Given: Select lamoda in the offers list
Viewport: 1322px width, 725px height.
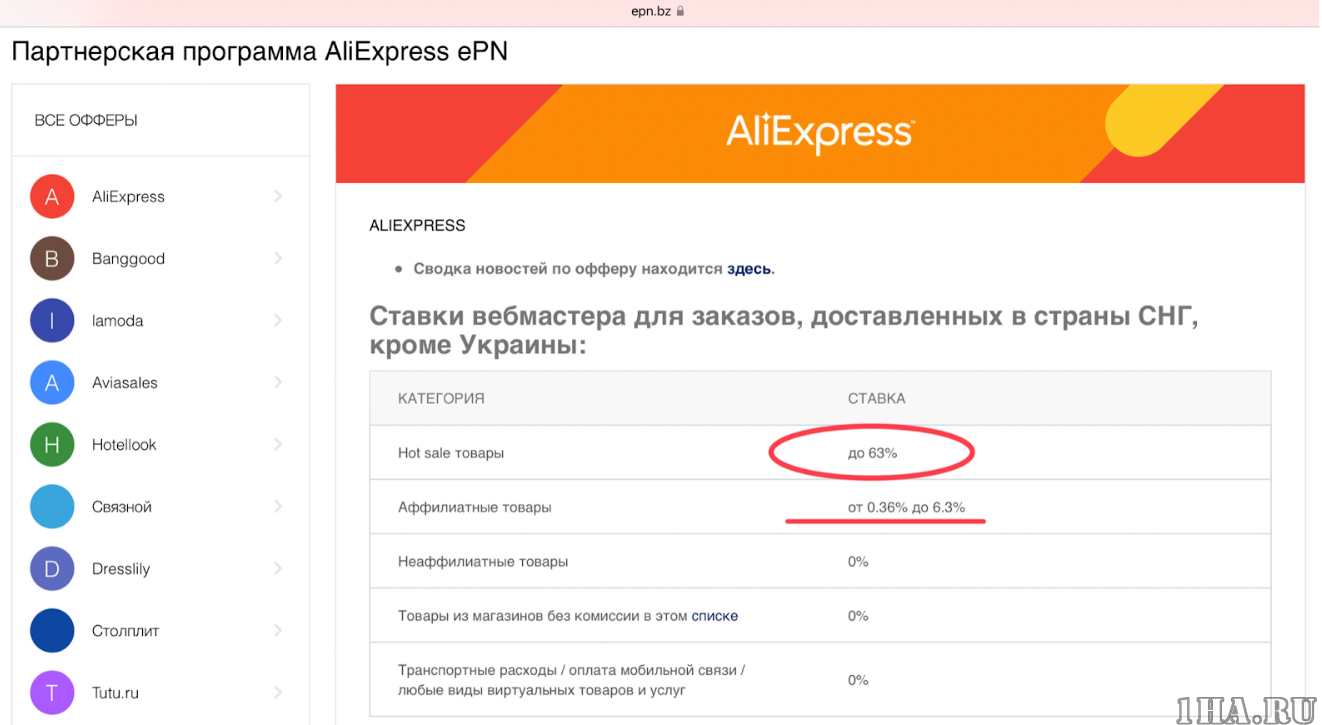Looking at the screenshot, I should [117, 321].
